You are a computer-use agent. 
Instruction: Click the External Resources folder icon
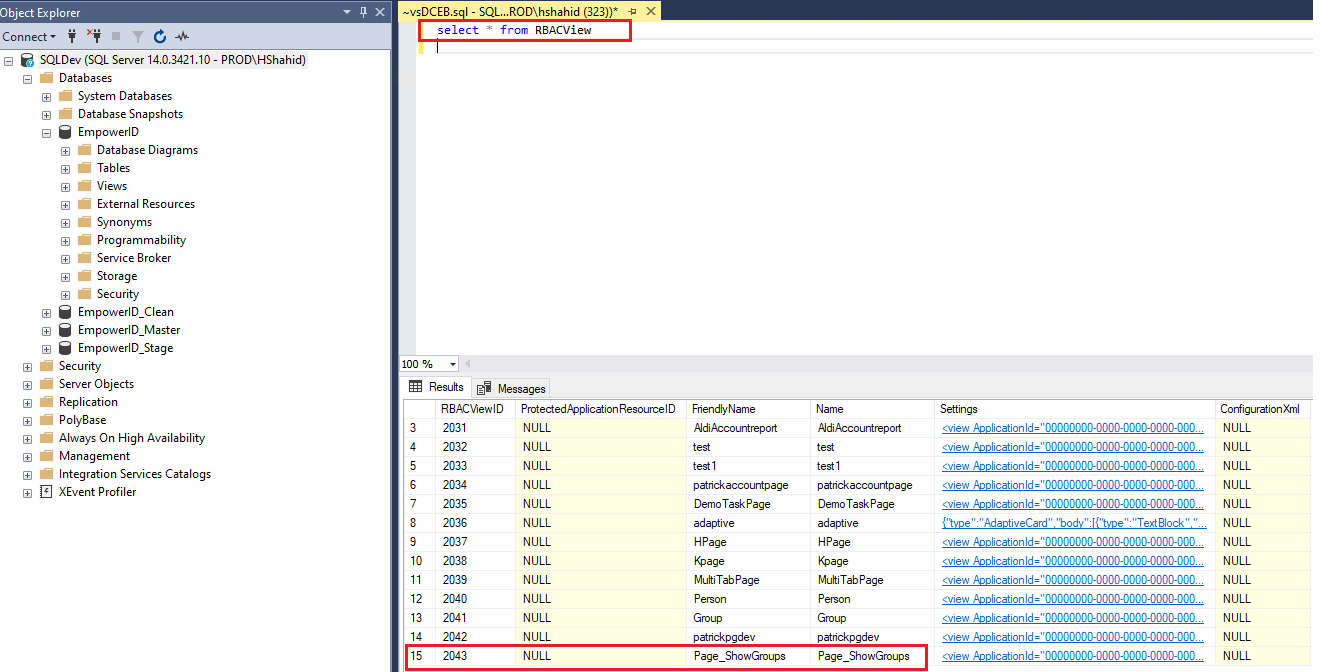(x=84, y=204)
